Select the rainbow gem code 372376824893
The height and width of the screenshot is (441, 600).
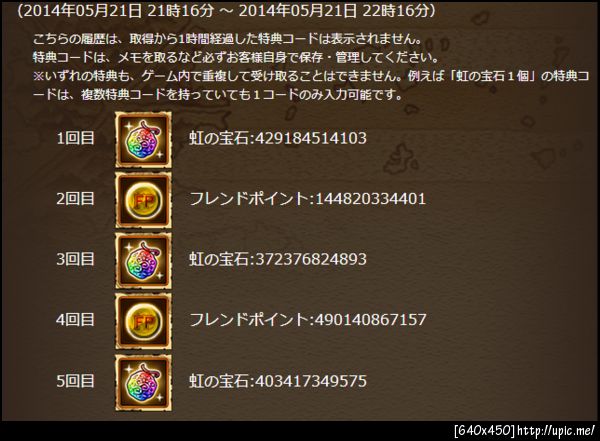pyautogui.click(x=311, y=260)
